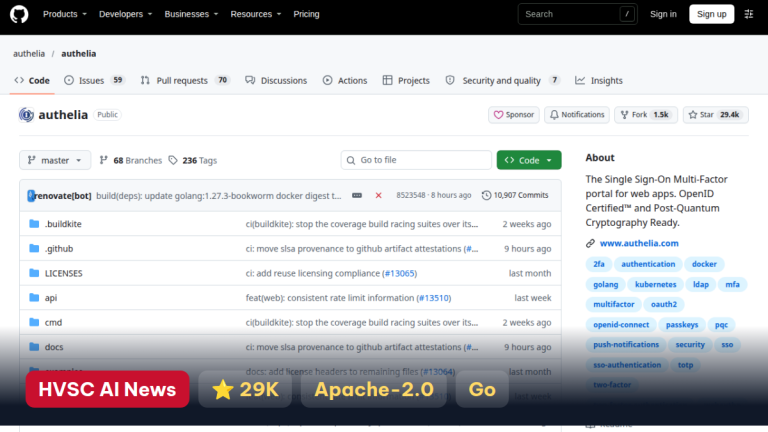Image resolution: width=768 pixels, height=432 pixels.
Task: Select the security topic tag
Action: [x=690, y=345]
